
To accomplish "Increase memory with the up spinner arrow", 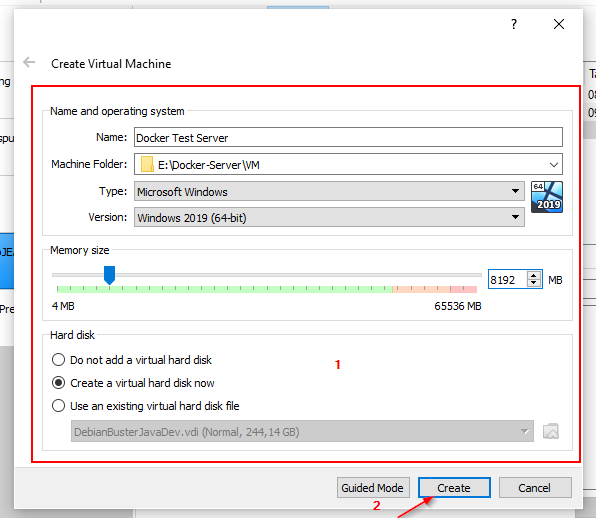I will click(534, 276).
